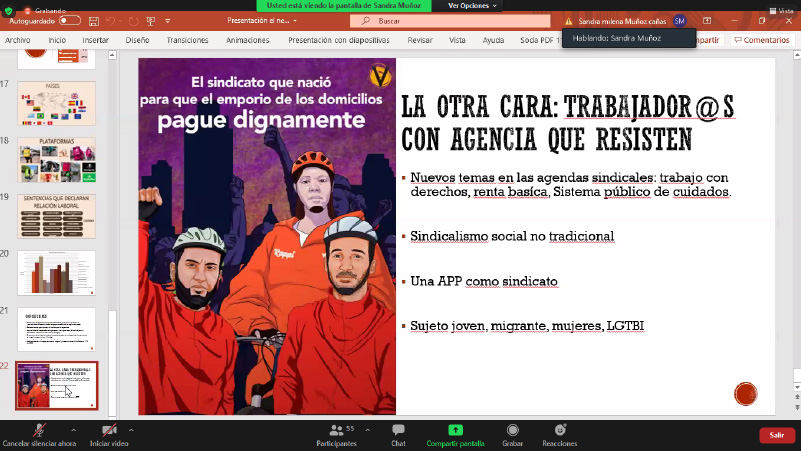Click the editing area scroll-up arrow
The height and width of the screenshot is (451, 801).
click(797, 55)
